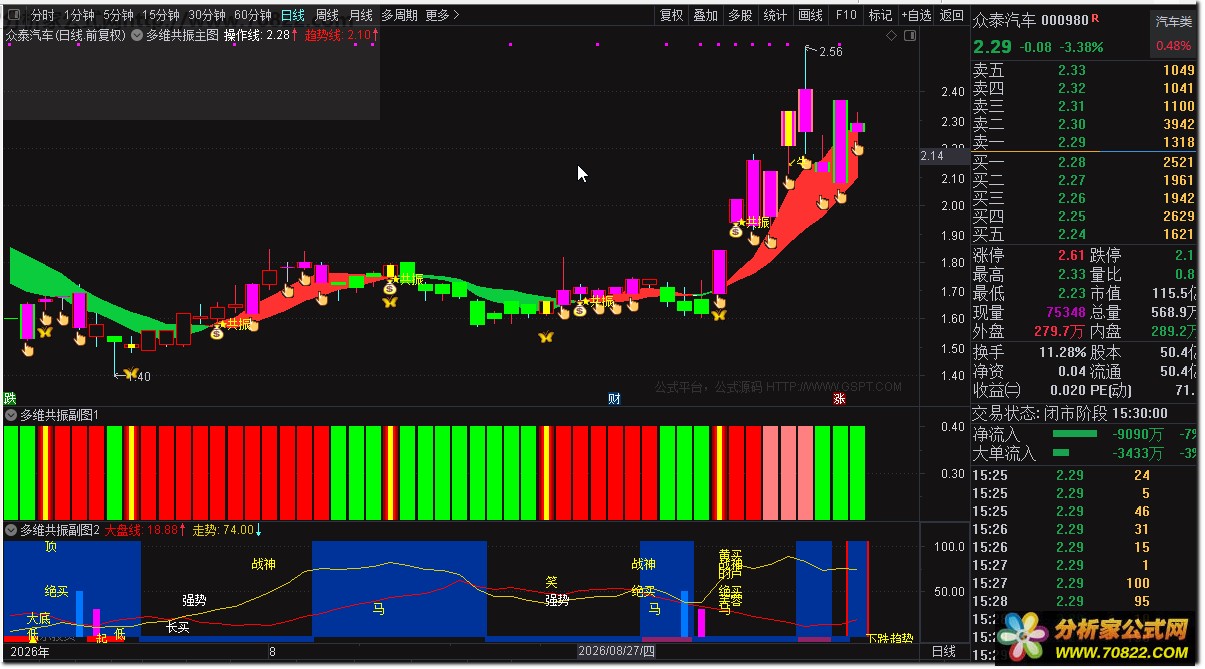Viewport: 1205px width, 669px height.
Task: Click the money bag 共振 signal near 1.90
Action: (x=735, y=231)
